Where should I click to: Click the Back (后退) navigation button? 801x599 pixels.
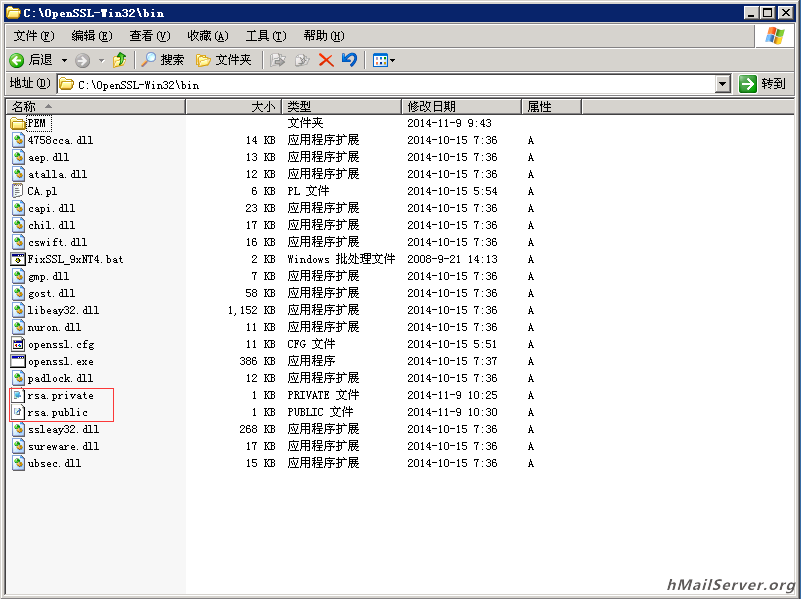(30, 60)
